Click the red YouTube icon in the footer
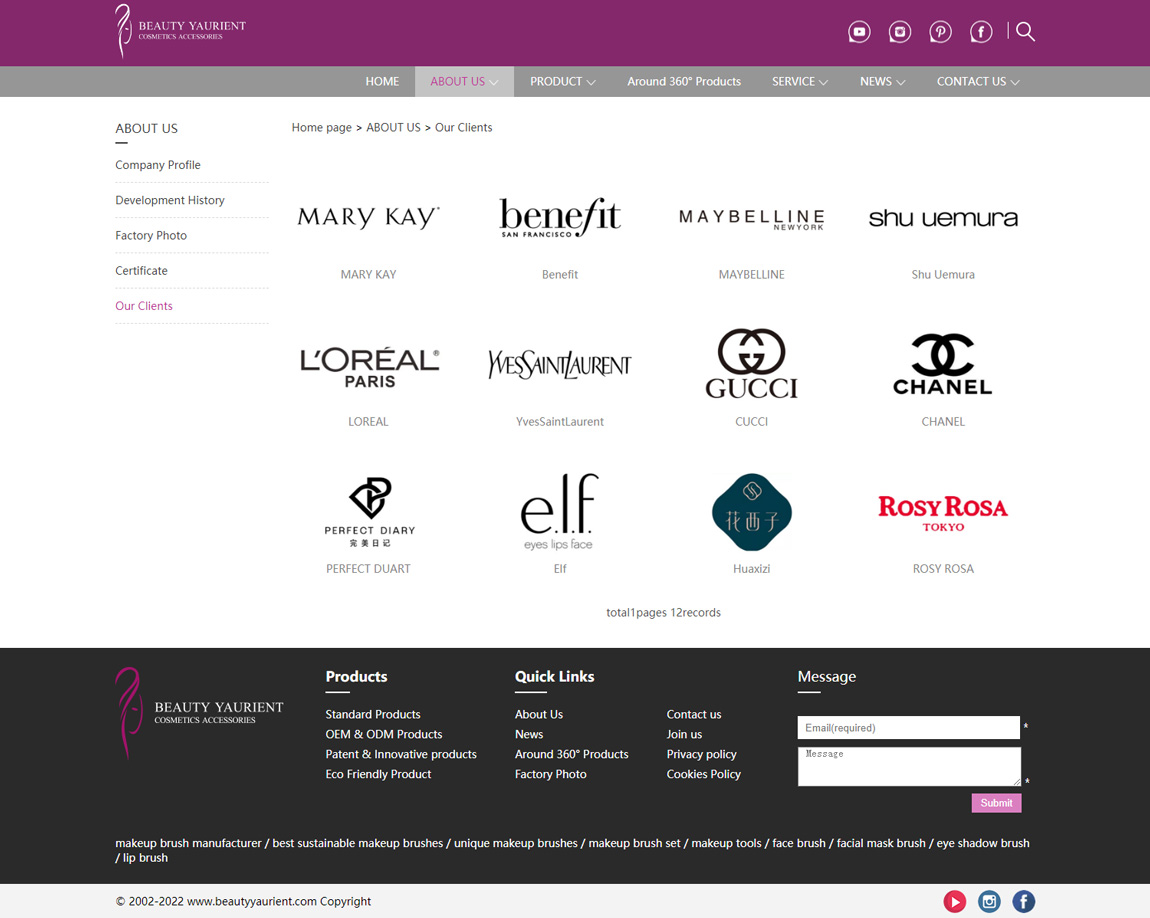This screenshot has width=1150, height=918. coord(955,901)
